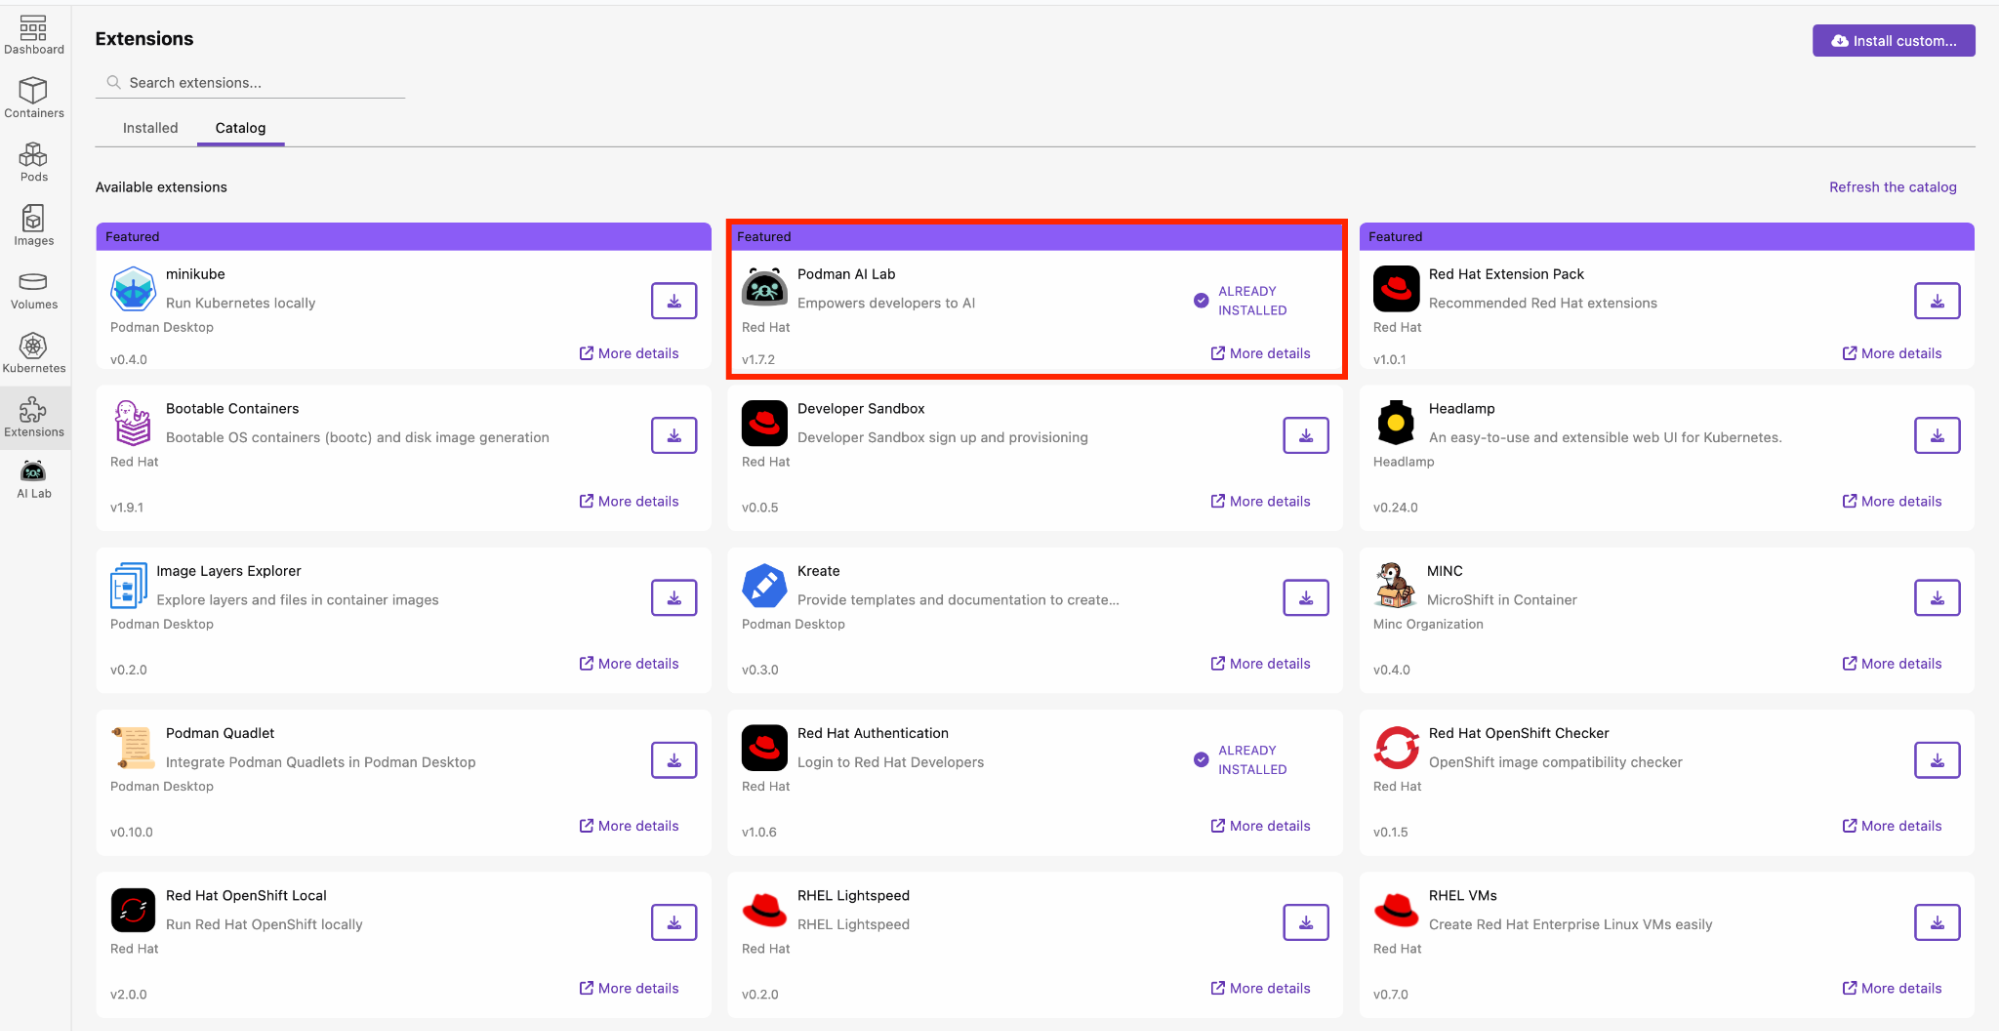
Task: Open More details for Kreate
Action: (1260, 664)
